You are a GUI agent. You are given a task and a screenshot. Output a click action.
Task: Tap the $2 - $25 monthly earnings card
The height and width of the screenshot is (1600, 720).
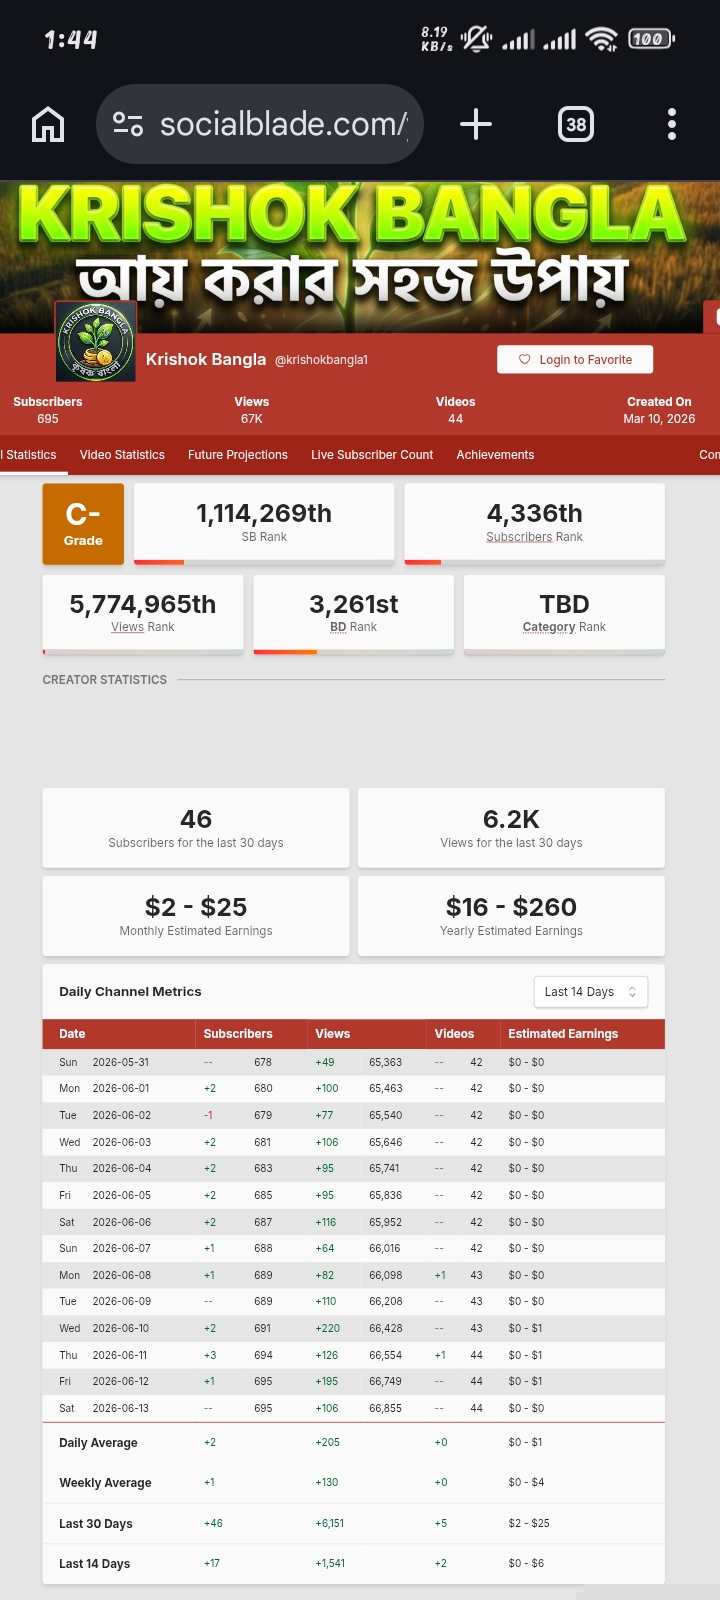tap(196, 916)
